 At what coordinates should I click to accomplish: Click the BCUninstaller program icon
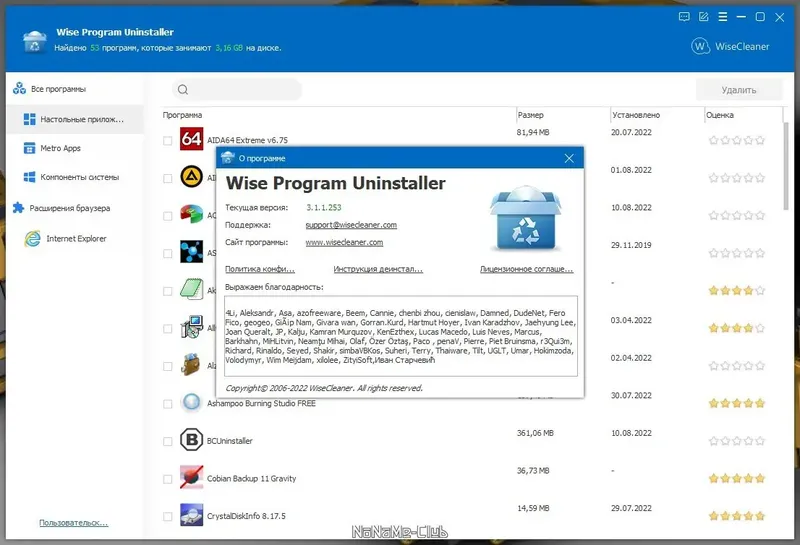click(x=191, y=440)
